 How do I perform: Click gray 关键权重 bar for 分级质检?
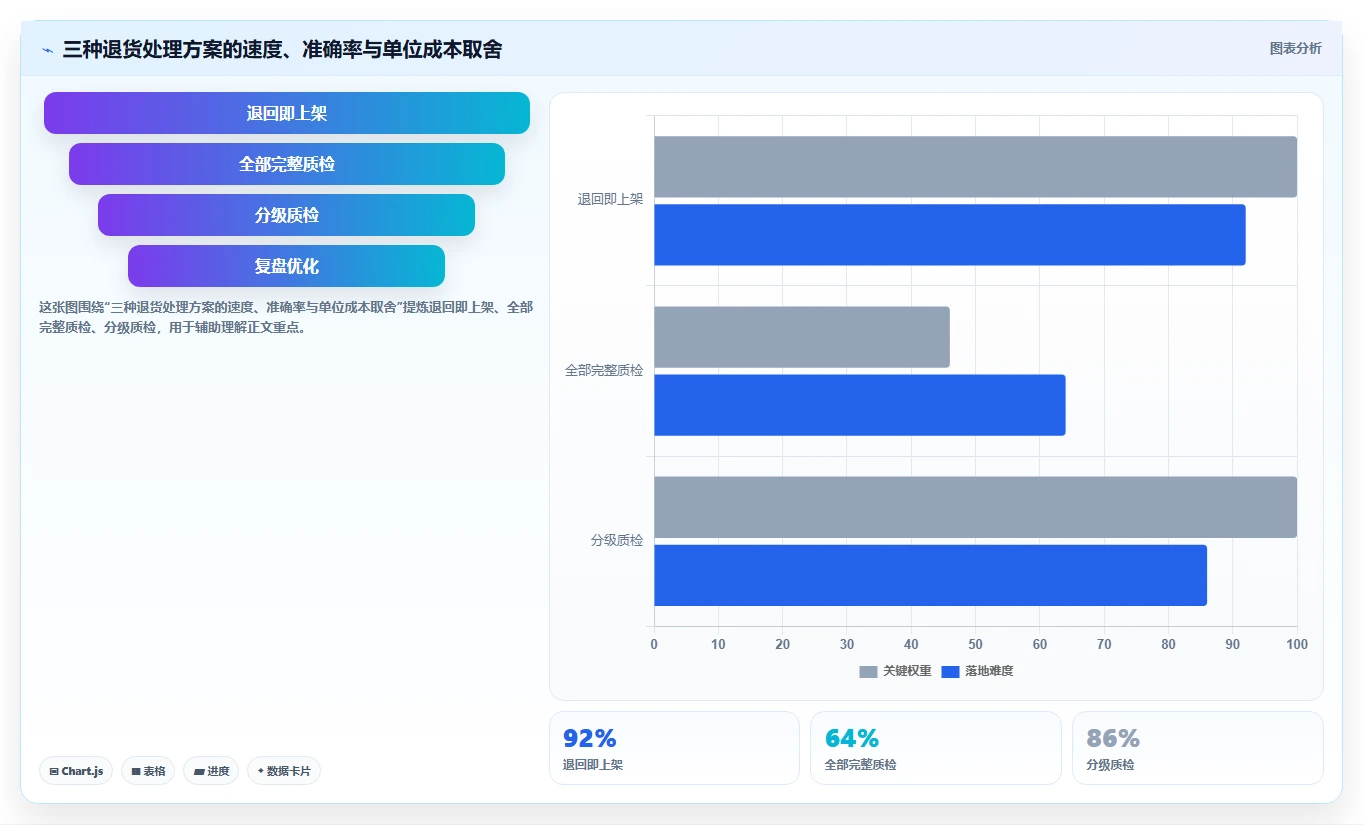(x=975, y=507)
